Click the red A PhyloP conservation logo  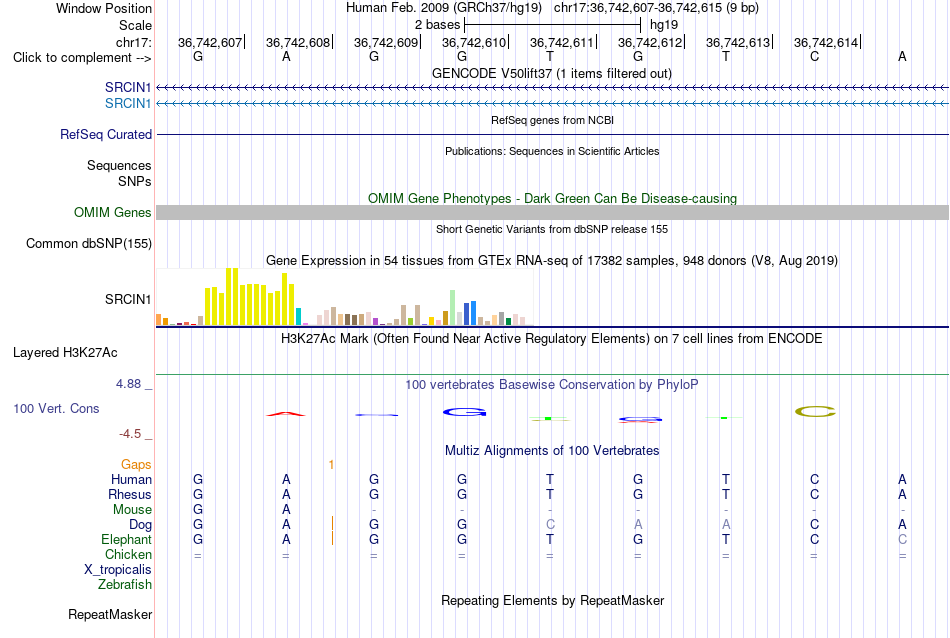click(286, 414)
